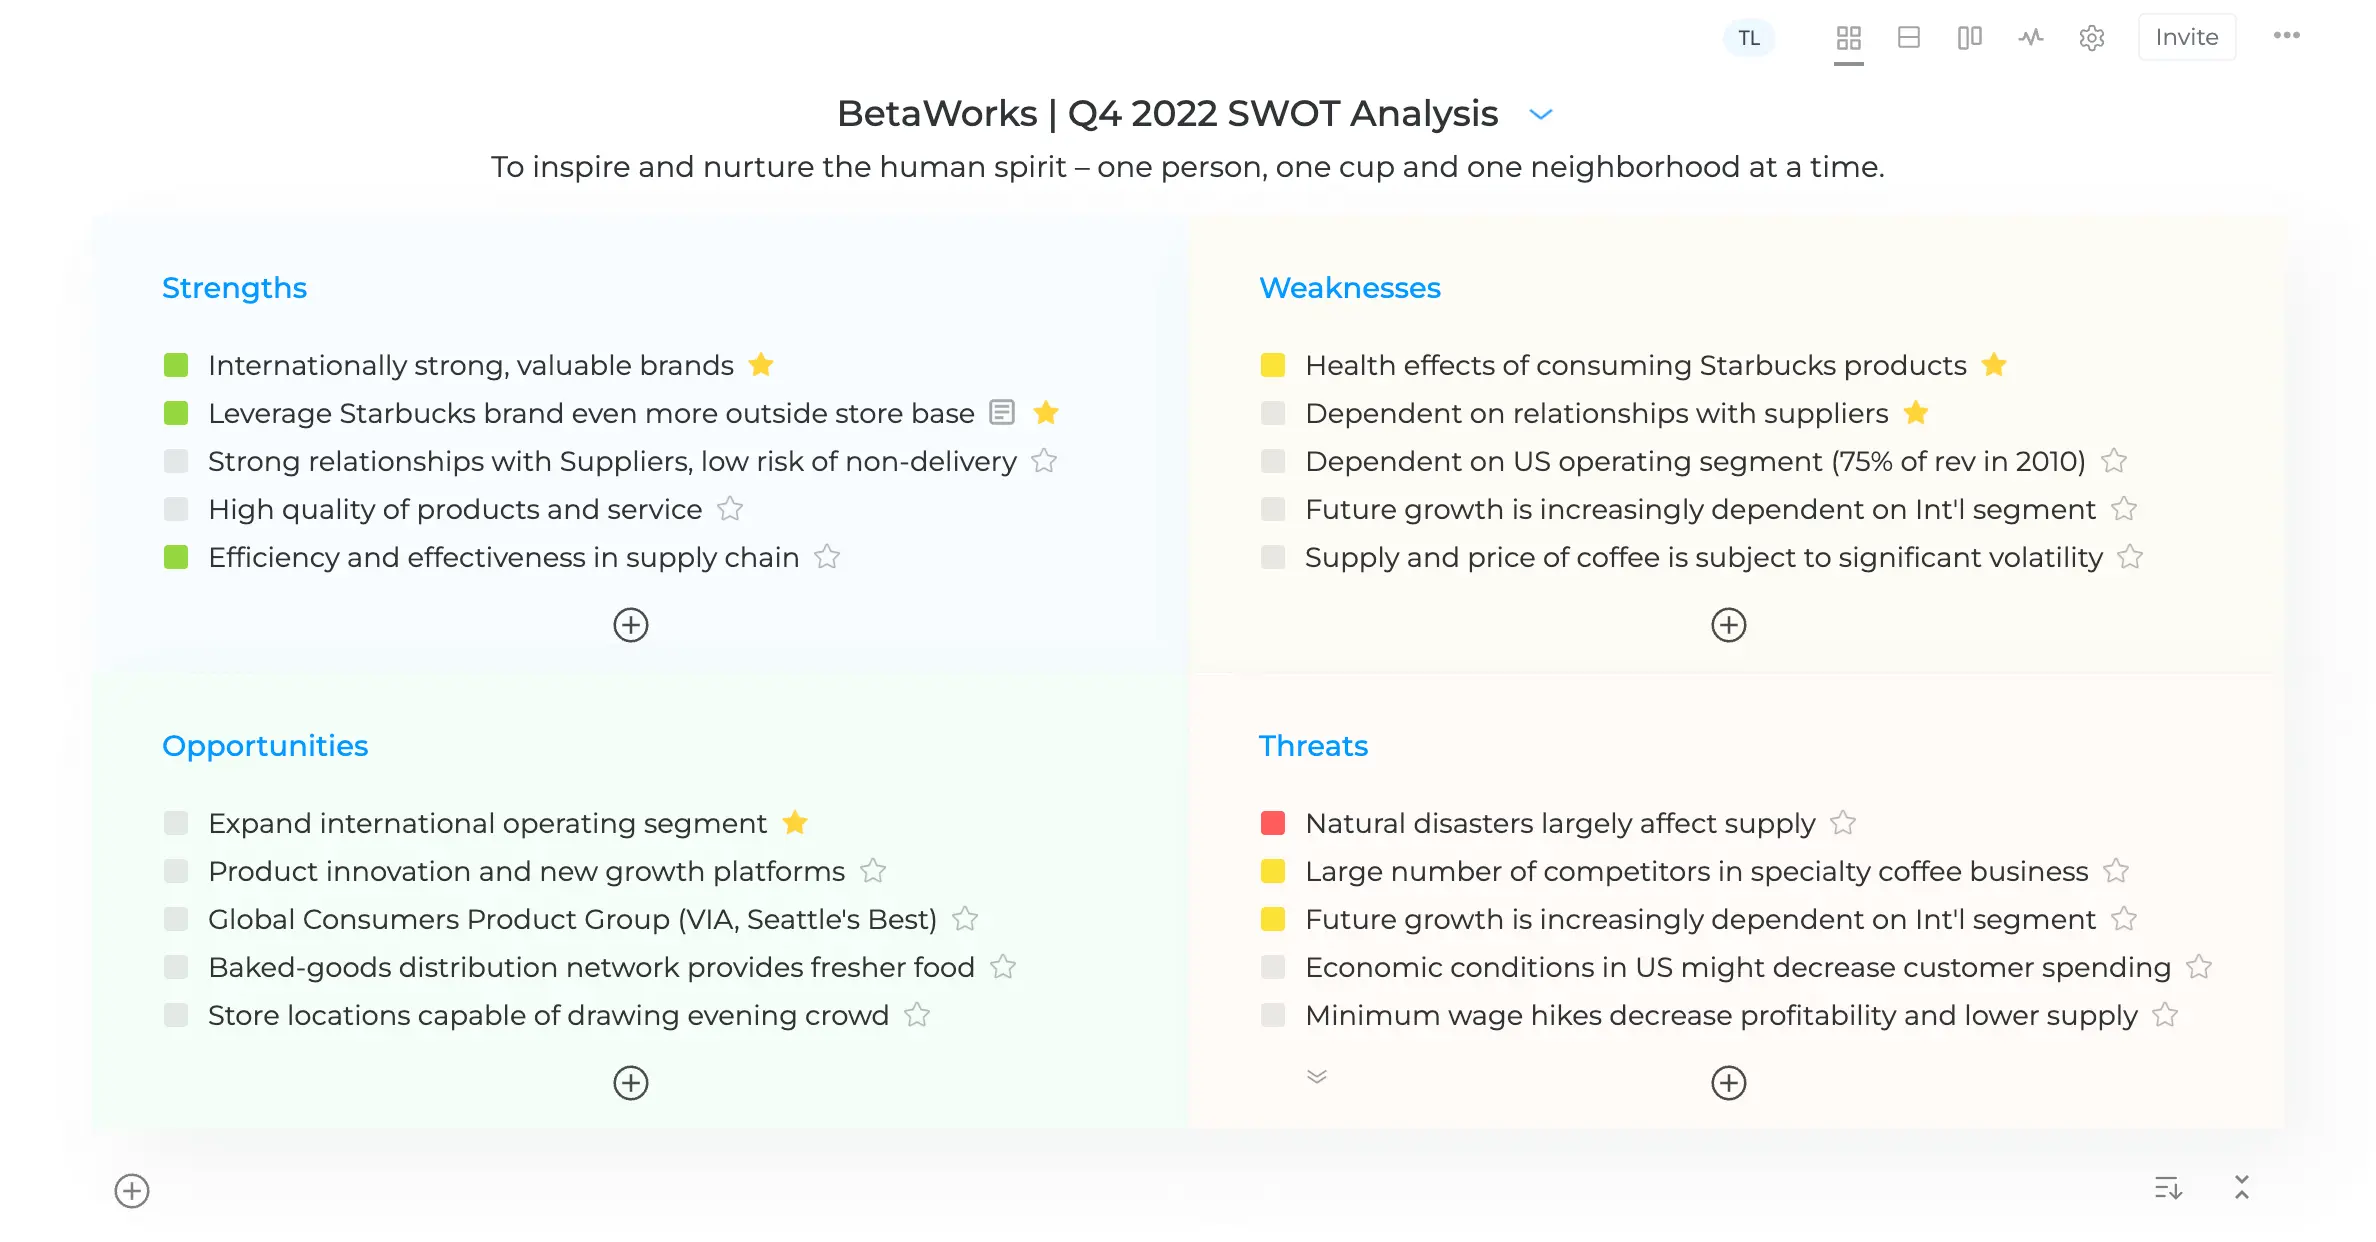2376x1242 pixels.
Task: Switch to the grid view tab
Action: (1848, 38)
